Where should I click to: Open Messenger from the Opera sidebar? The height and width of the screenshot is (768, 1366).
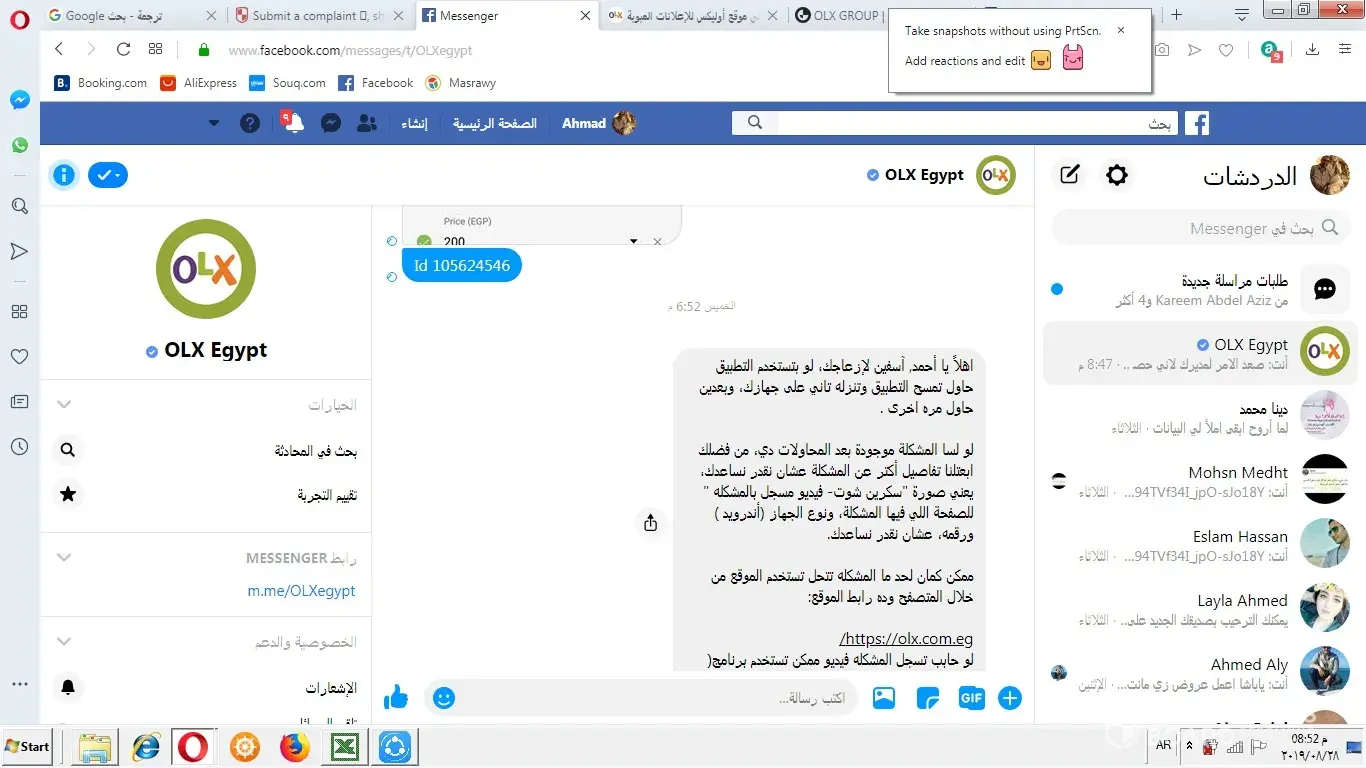20,100
